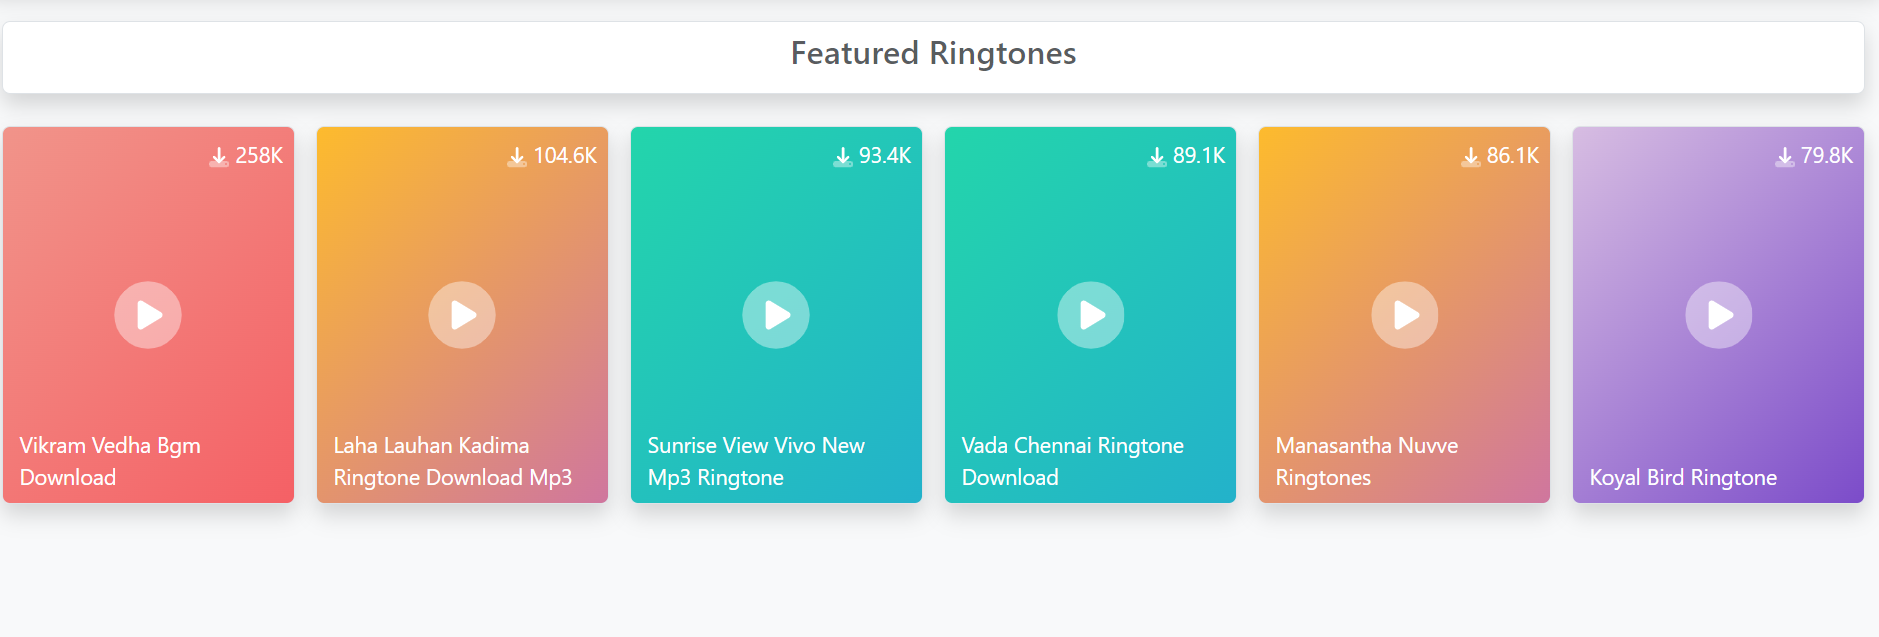The width and height of the screenshot is (1879, 637).
Task: Click download icon beside 104.6K
Action: coord(517,157)
